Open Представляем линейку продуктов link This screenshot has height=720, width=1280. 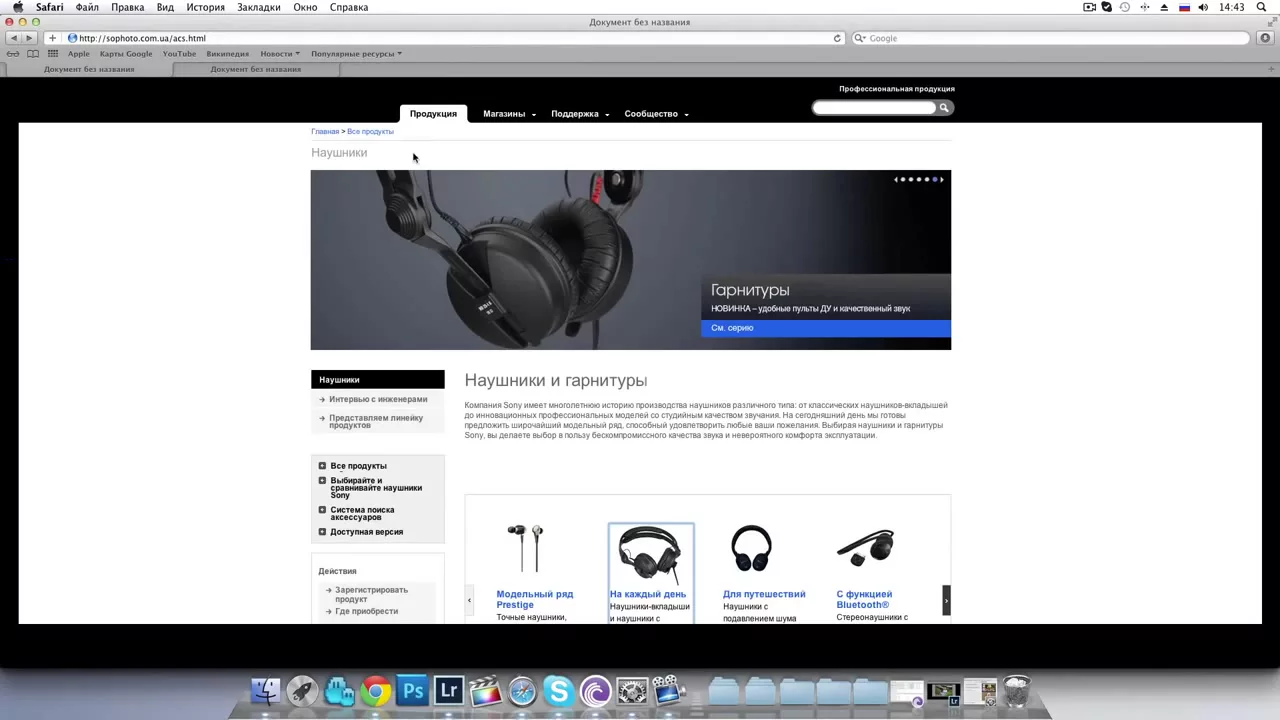(x=376, y=422)
